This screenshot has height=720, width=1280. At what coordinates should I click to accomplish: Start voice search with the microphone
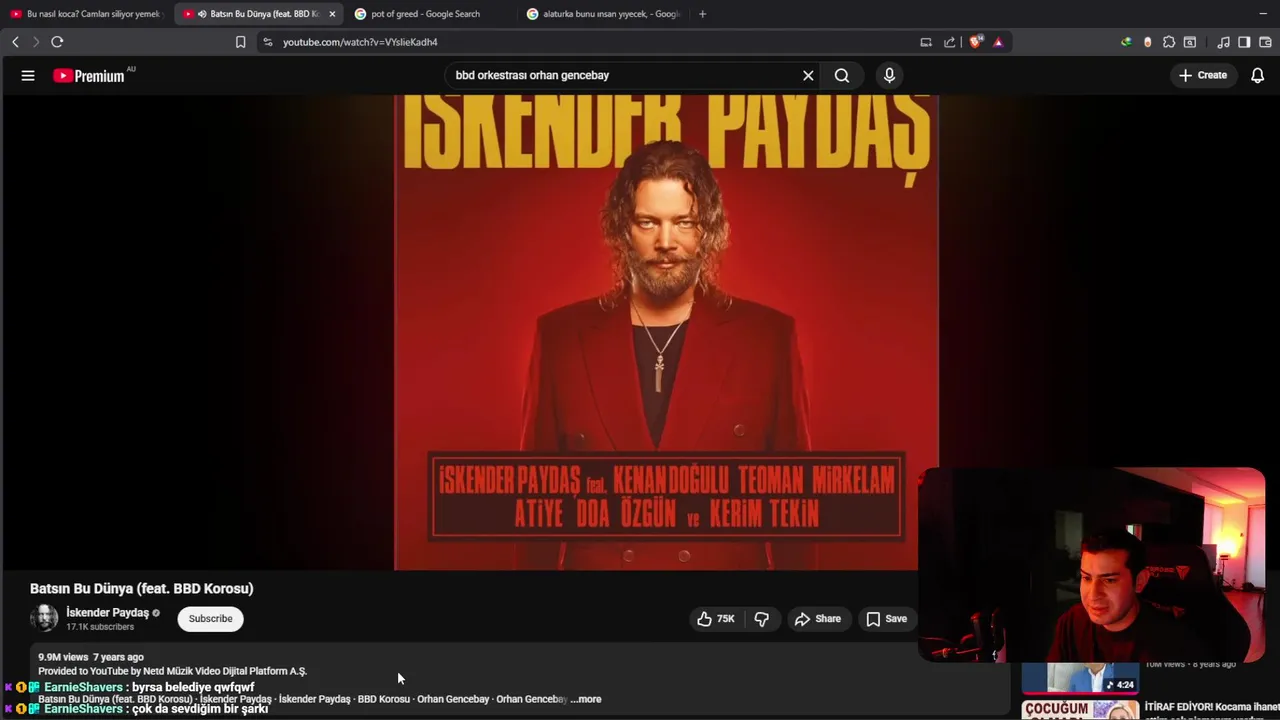[889, 75]
